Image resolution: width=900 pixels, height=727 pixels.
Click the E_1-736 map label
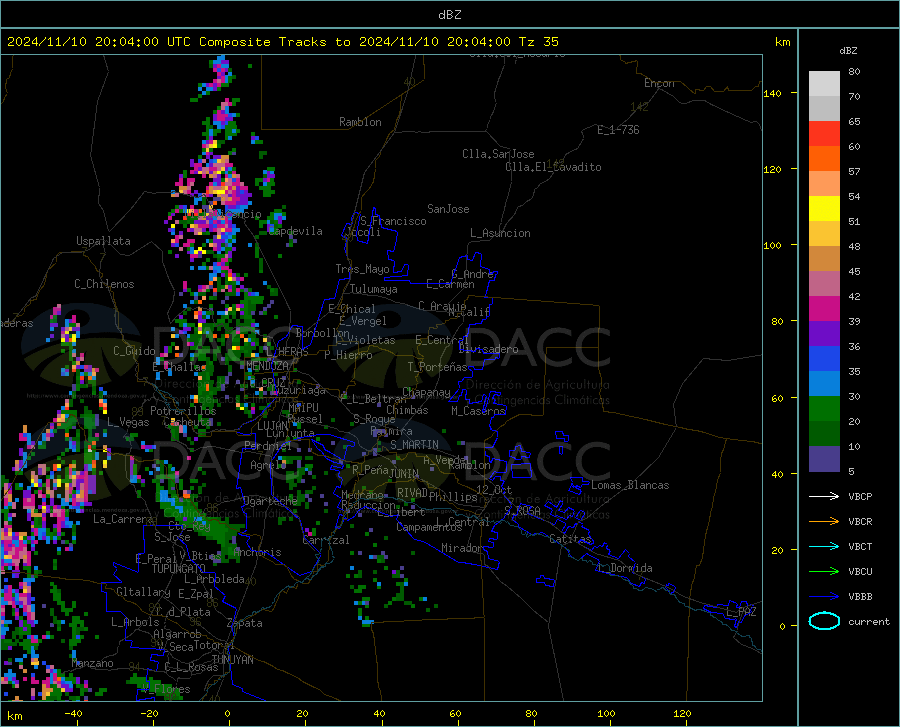618,130
